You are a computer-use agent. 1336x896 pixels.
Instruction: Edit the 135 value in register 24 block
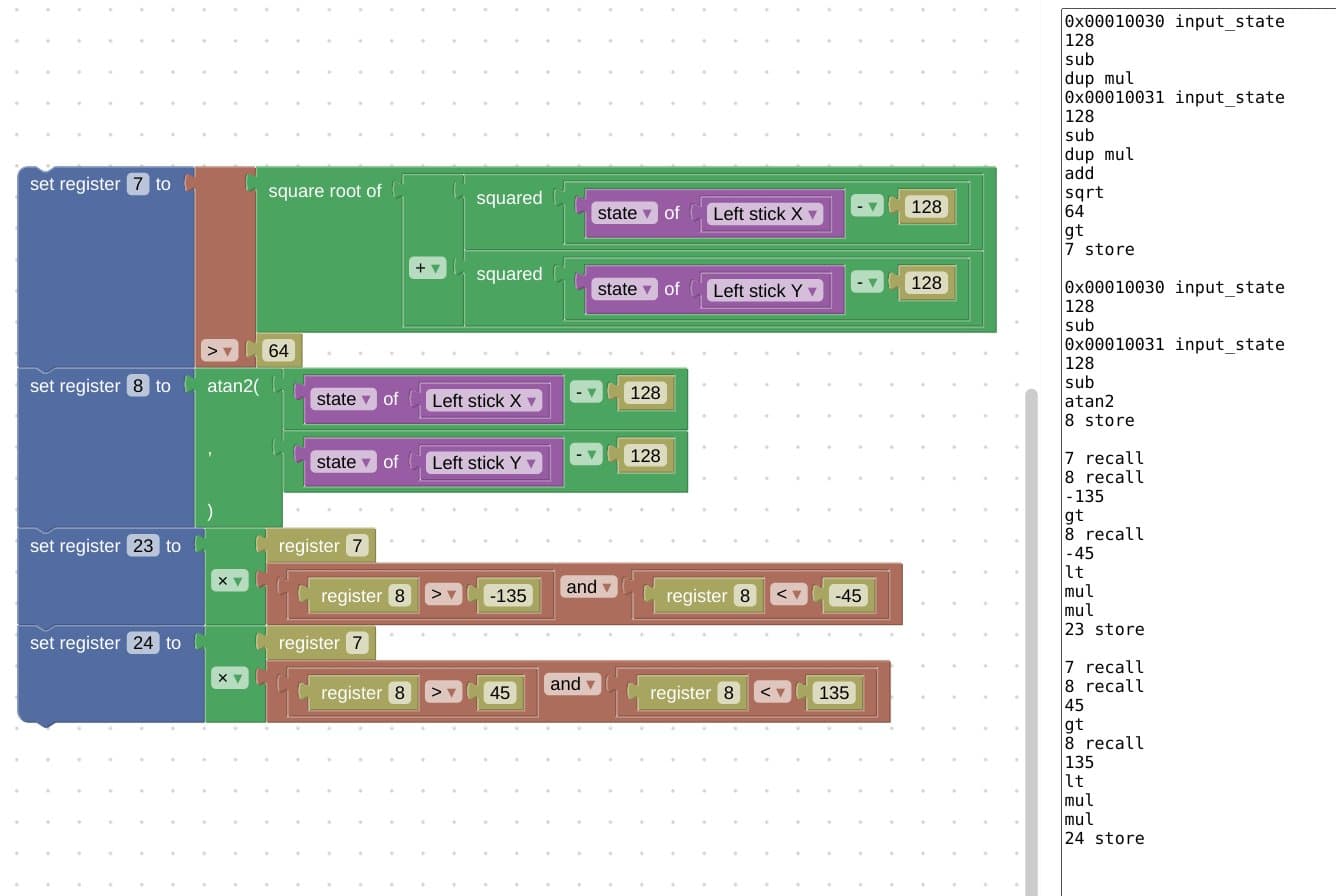(834, 693)
